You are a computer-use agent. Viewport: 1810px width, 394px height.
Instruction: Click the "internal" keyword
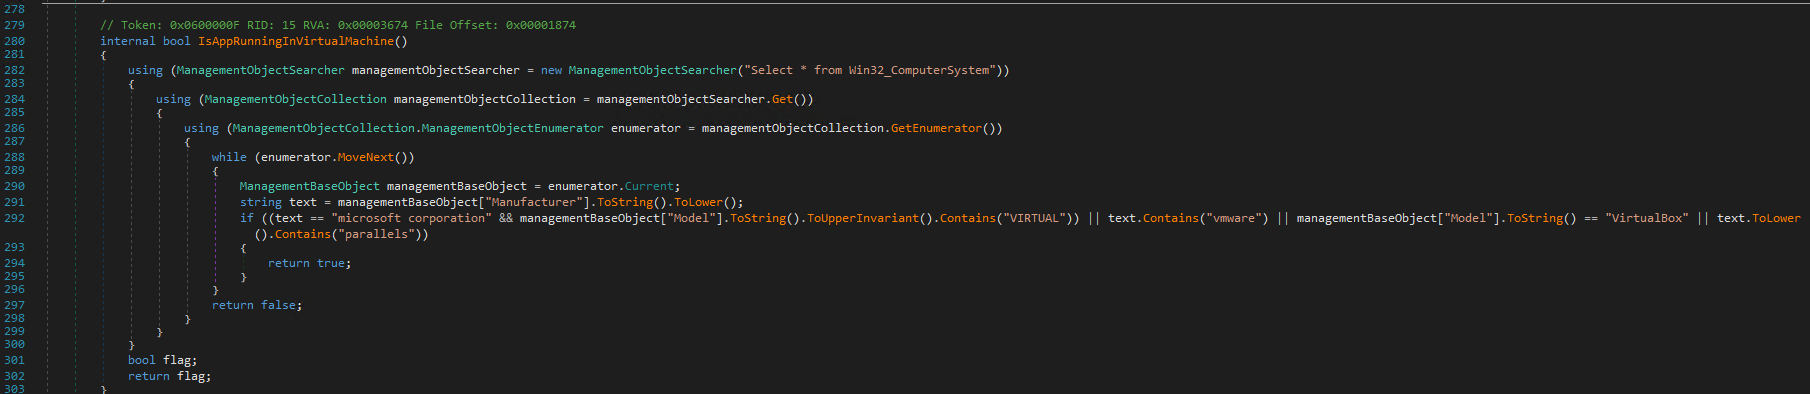pos(128,41)
